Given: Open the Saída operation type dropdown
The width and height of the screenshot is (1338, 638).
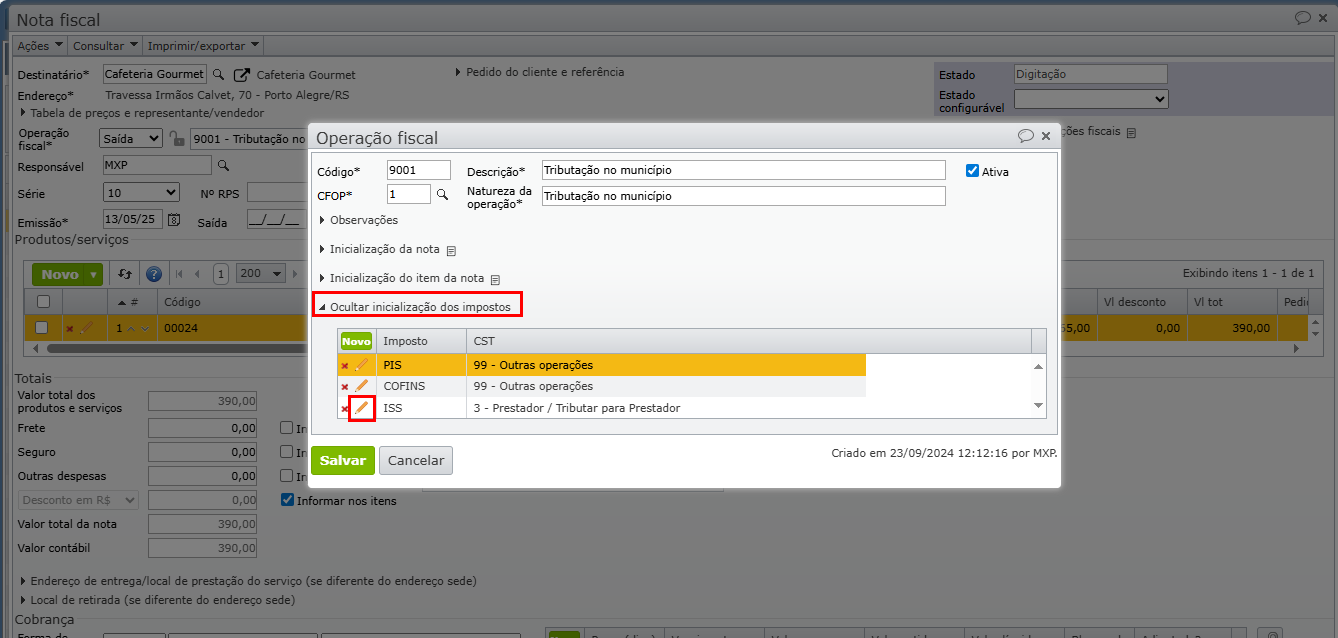Looking at the screenshot, I should tap(131, 139).
